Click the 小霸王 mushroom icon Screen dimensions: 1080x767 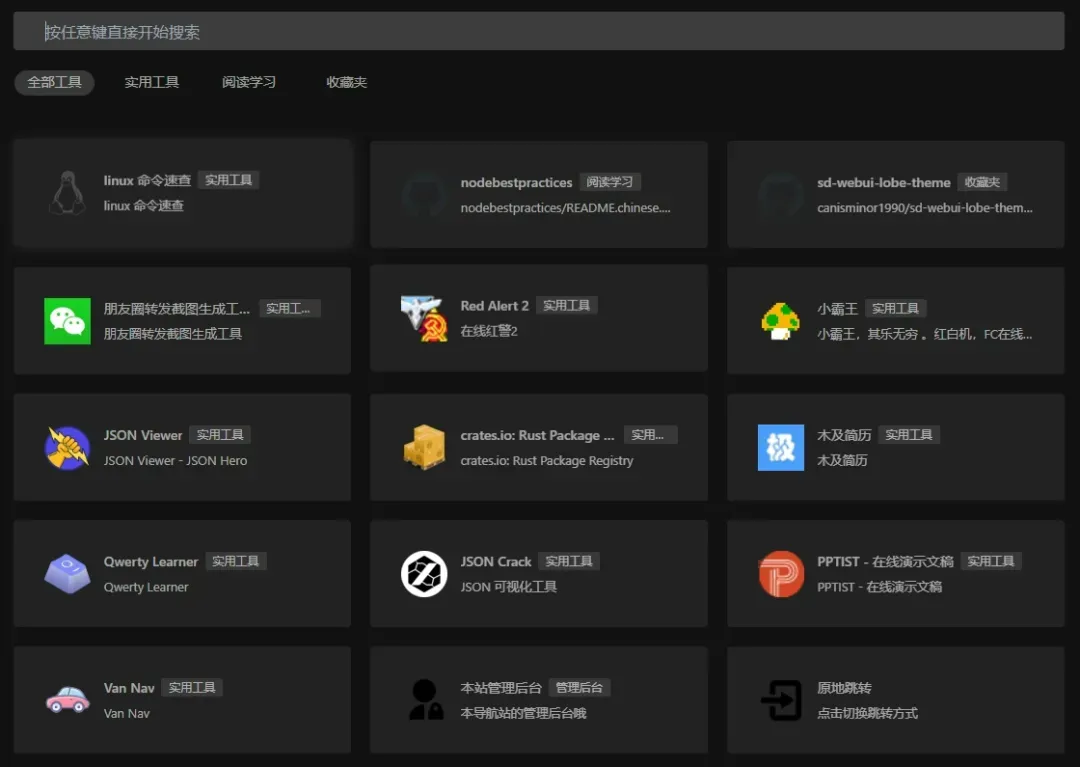tap(781, 318)
